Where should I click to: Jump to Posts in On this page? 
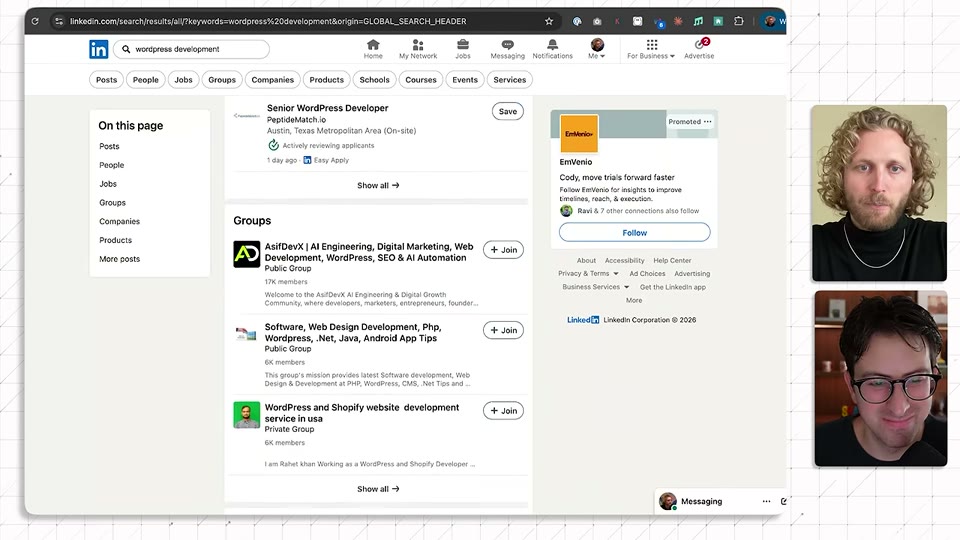pos(110,146)
